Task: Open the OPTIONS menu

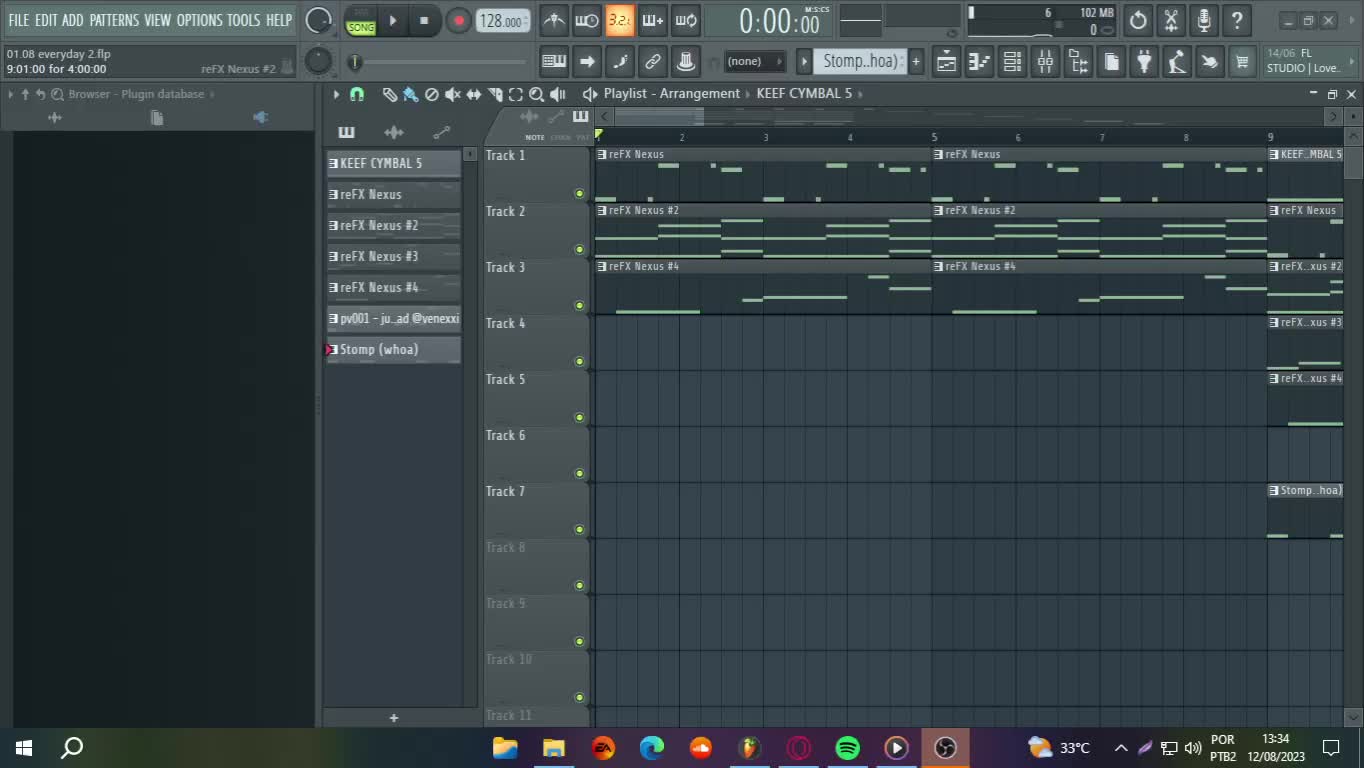Action: click(199, 20)
